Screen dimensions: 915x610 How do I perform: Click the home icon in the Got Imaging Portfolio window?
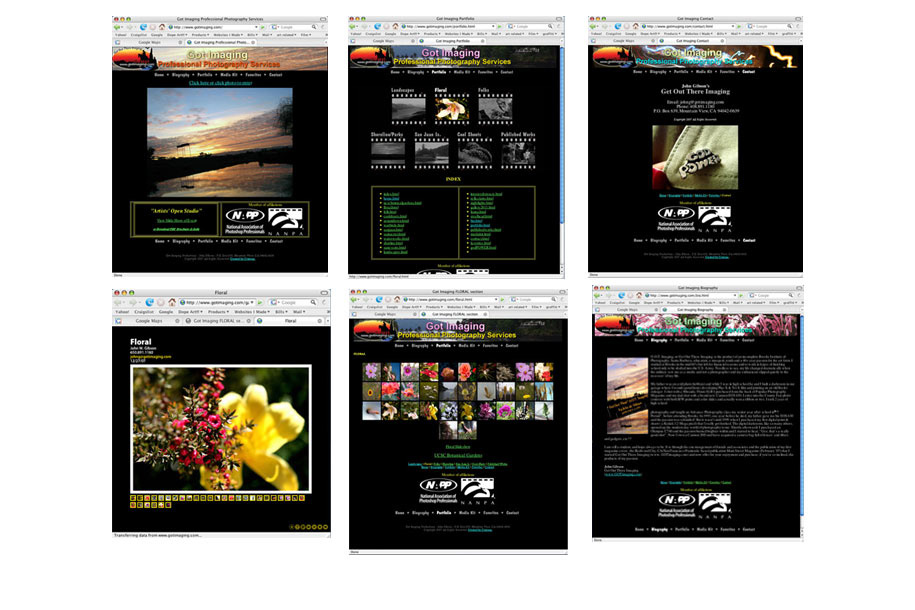click(396, 26)
